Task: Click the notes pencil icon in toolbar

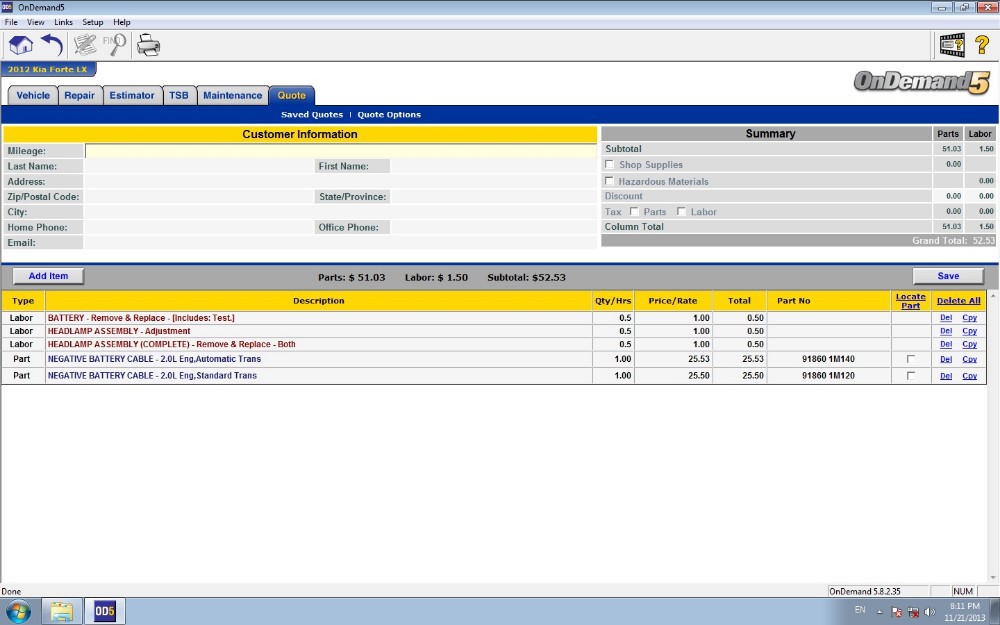Action: click(x=85, y=45)
